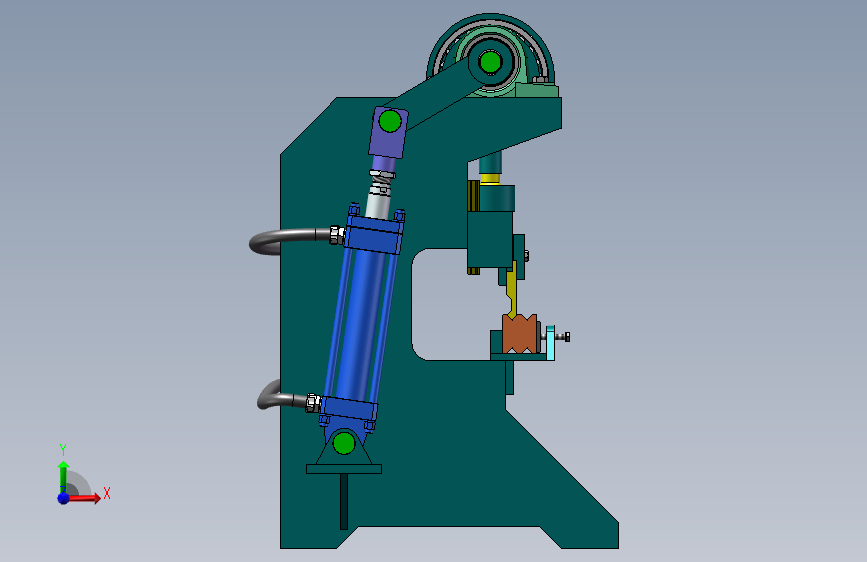The image size is (867, 562).
Task: Select the yellow punch blade
Action: 512,290
